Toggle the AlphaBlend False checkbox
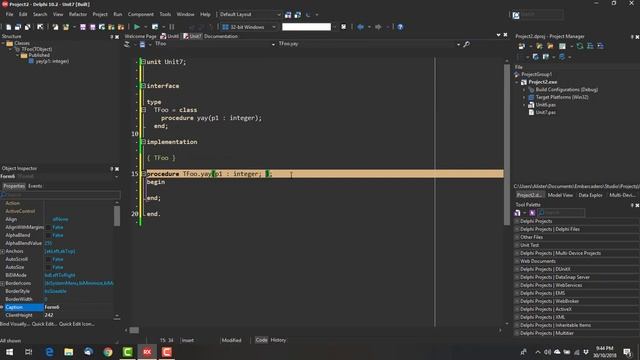This screenshot has height=360, width=640. pos(48,235)
